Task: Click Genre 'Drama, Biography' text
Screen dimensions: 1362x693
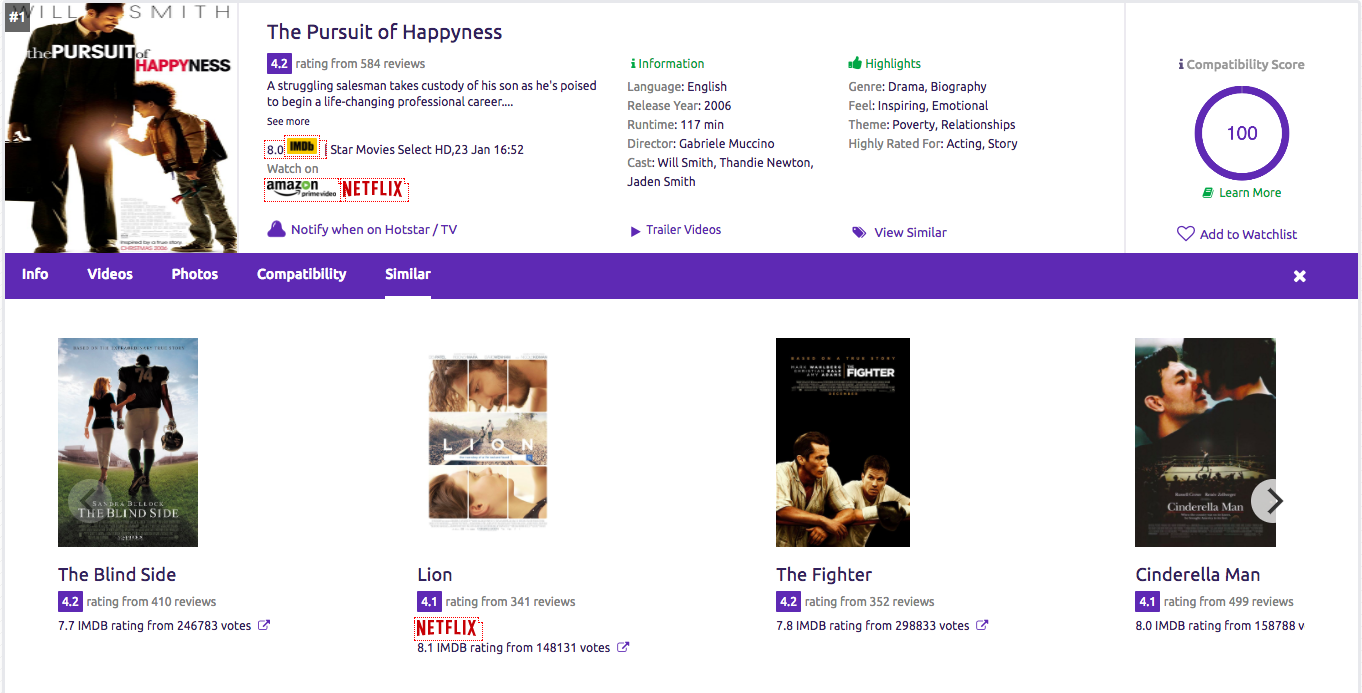Action: coord(938,87)
